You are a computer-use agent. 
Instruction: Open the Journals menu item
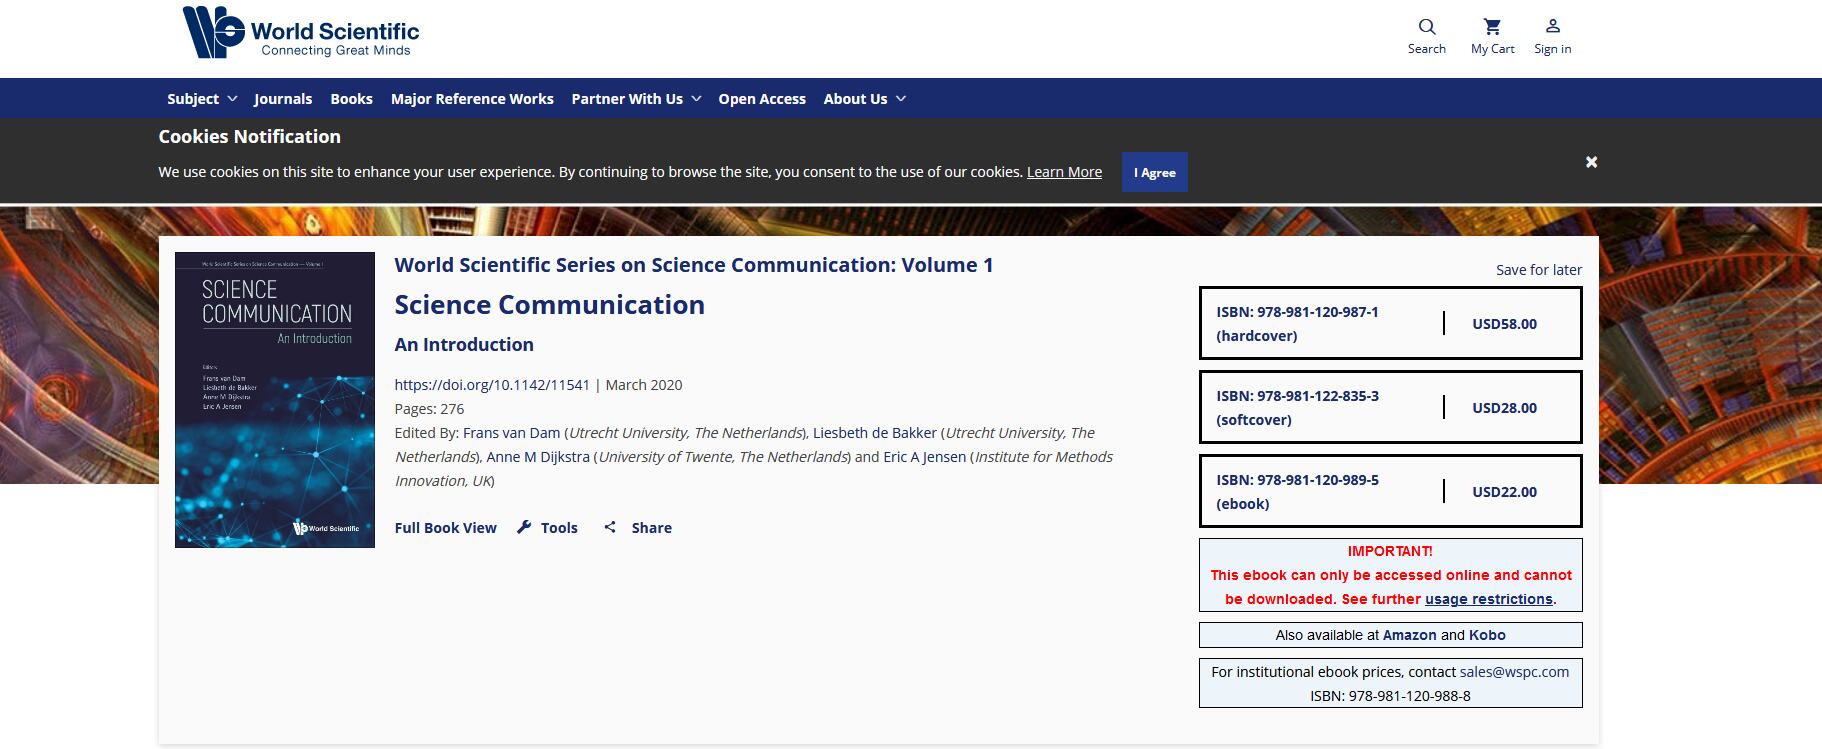[283, 99]
